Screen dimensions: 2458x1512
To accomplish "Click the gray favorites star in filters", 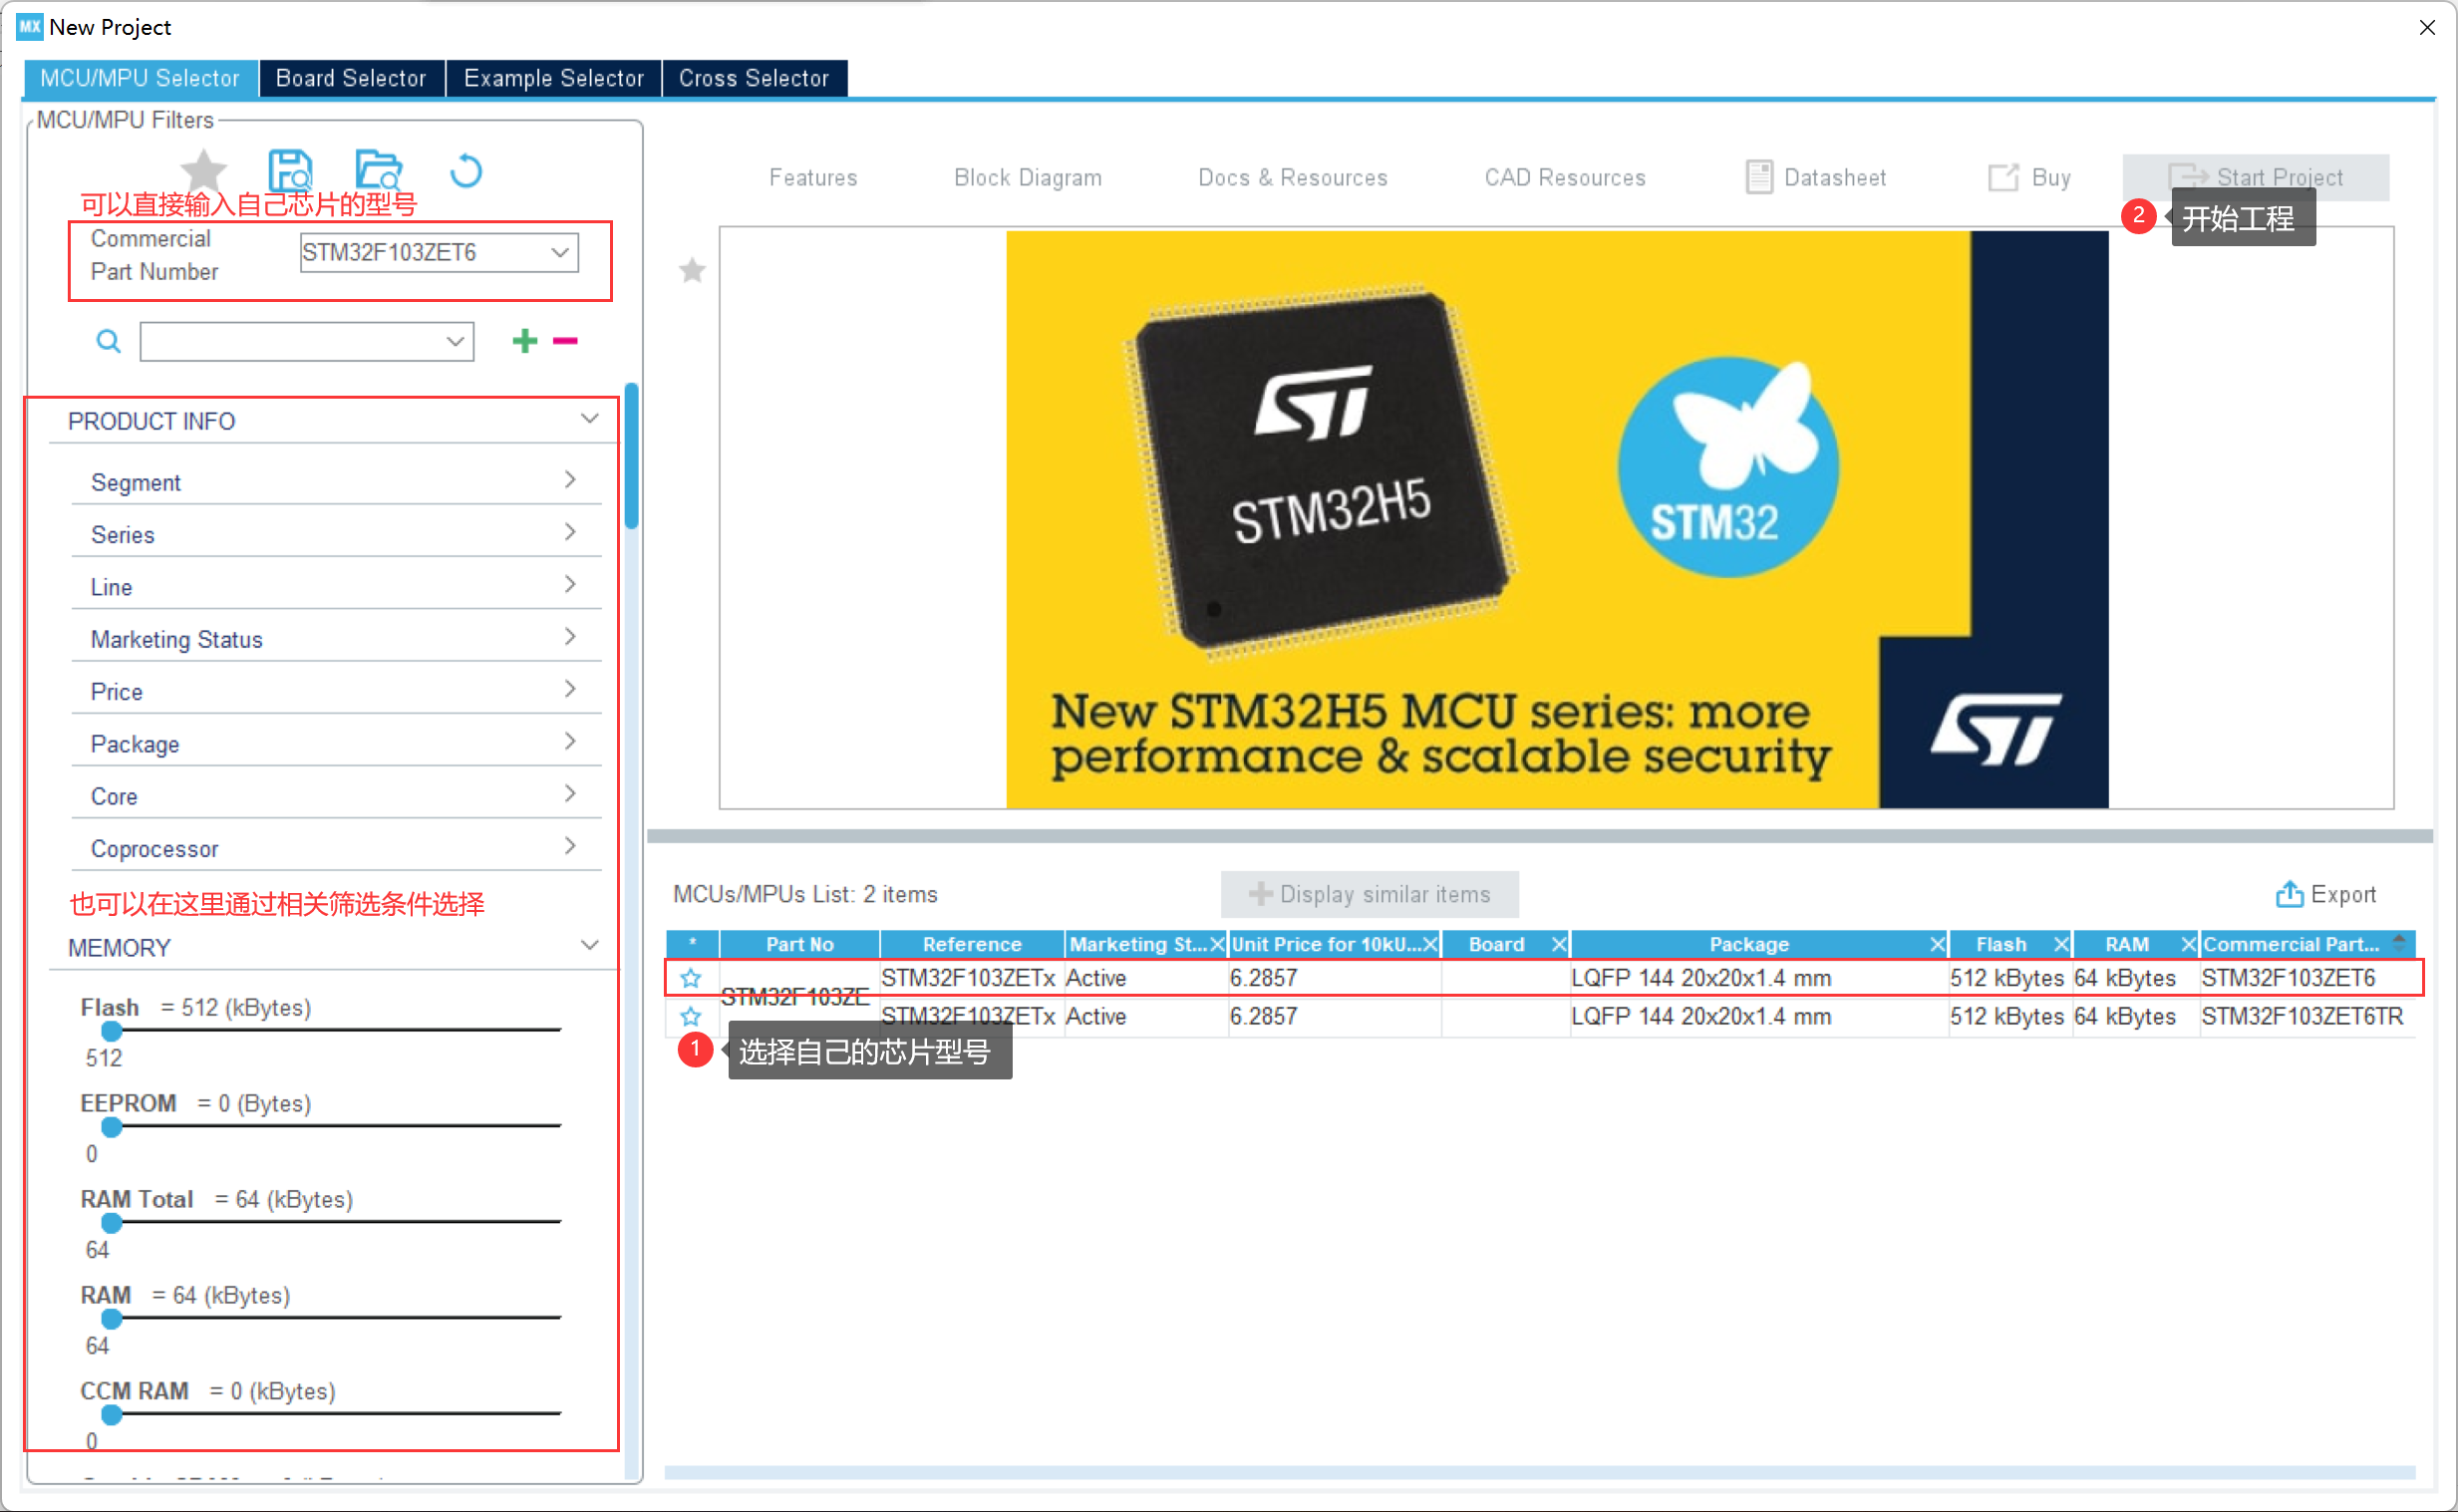I will point(204,171).
